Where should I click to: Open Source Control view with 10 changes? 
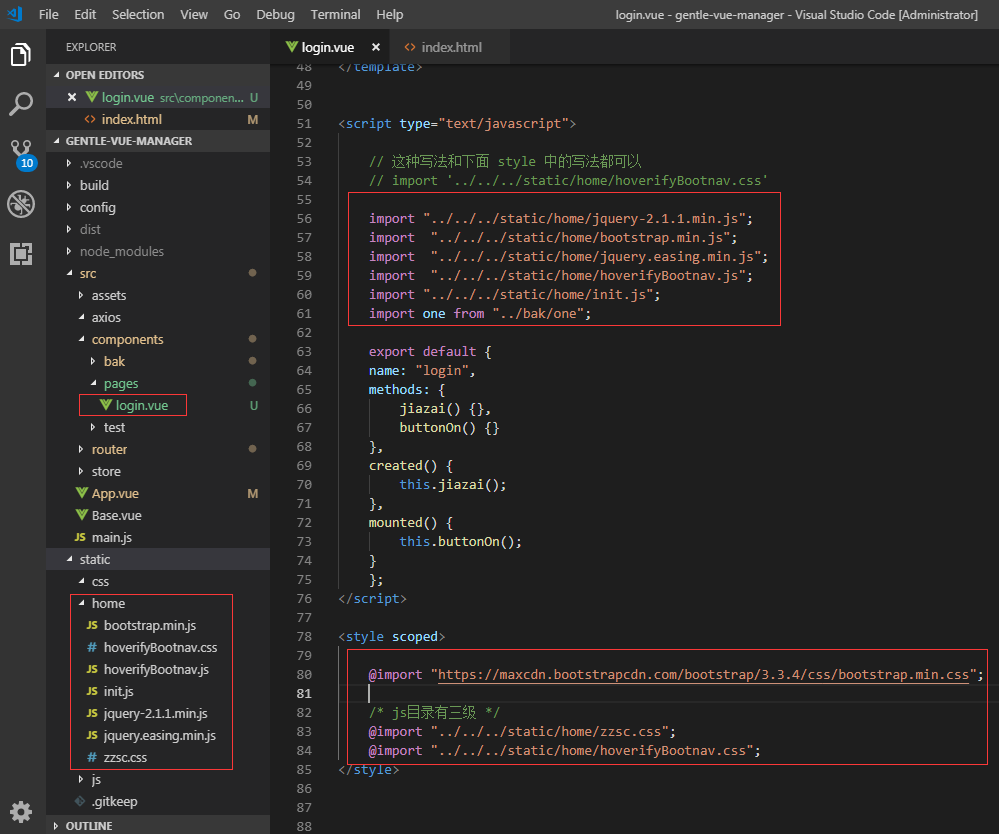point(22,155)
